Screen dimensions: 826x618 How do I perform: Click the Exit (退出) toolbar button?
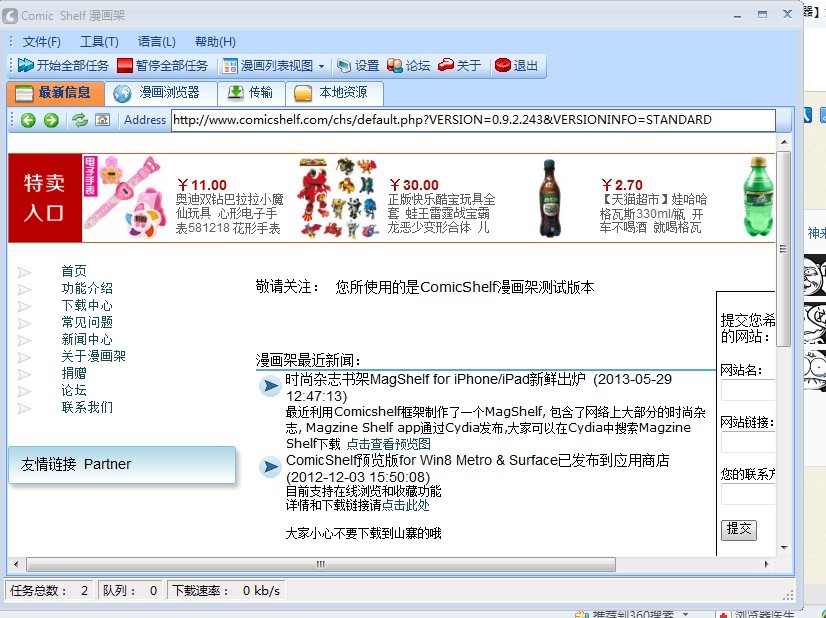pos(517,65)
